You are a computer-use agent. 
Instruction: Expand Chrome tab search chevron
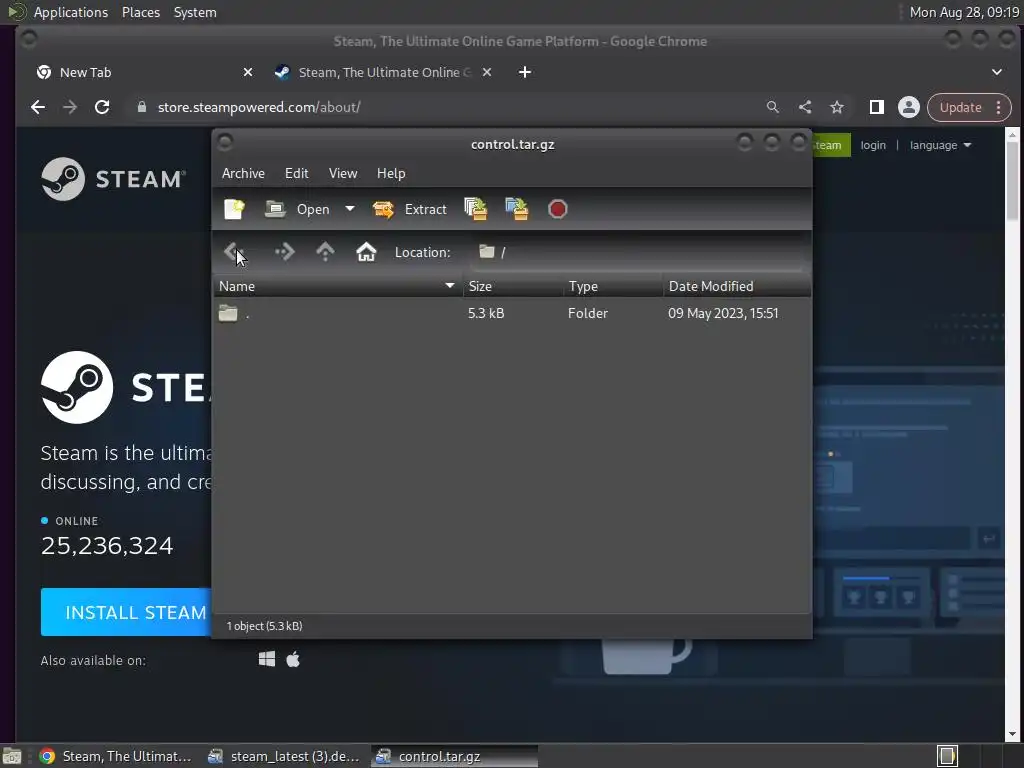(x=997, y=72)
